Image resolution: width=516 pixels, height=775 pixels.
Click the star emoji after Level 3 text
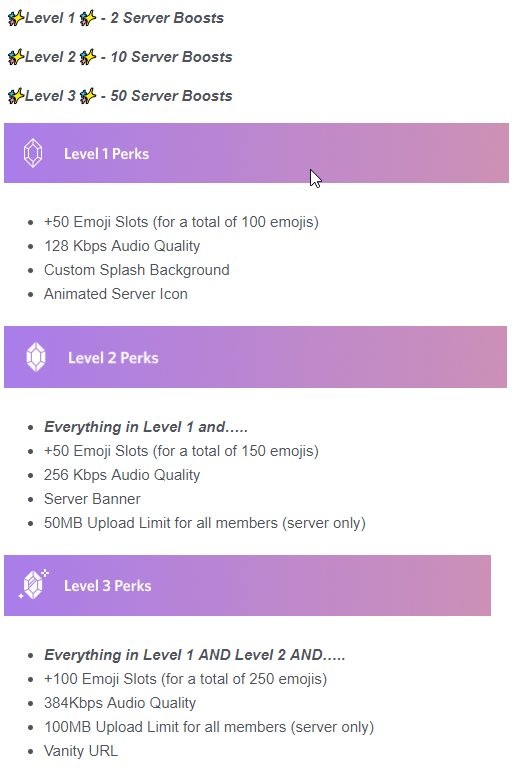tap(88, 96)
